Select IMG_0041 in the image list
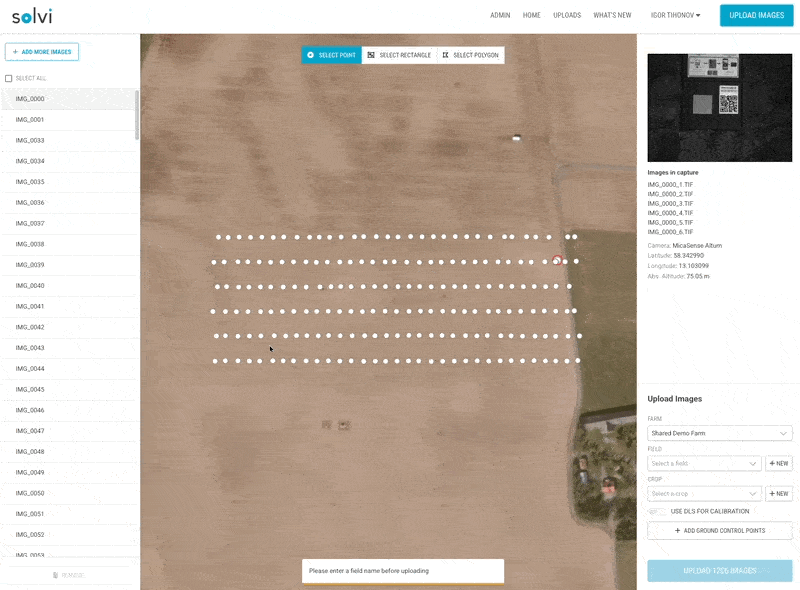Viewport: 800px width, 590px height. 69,307
